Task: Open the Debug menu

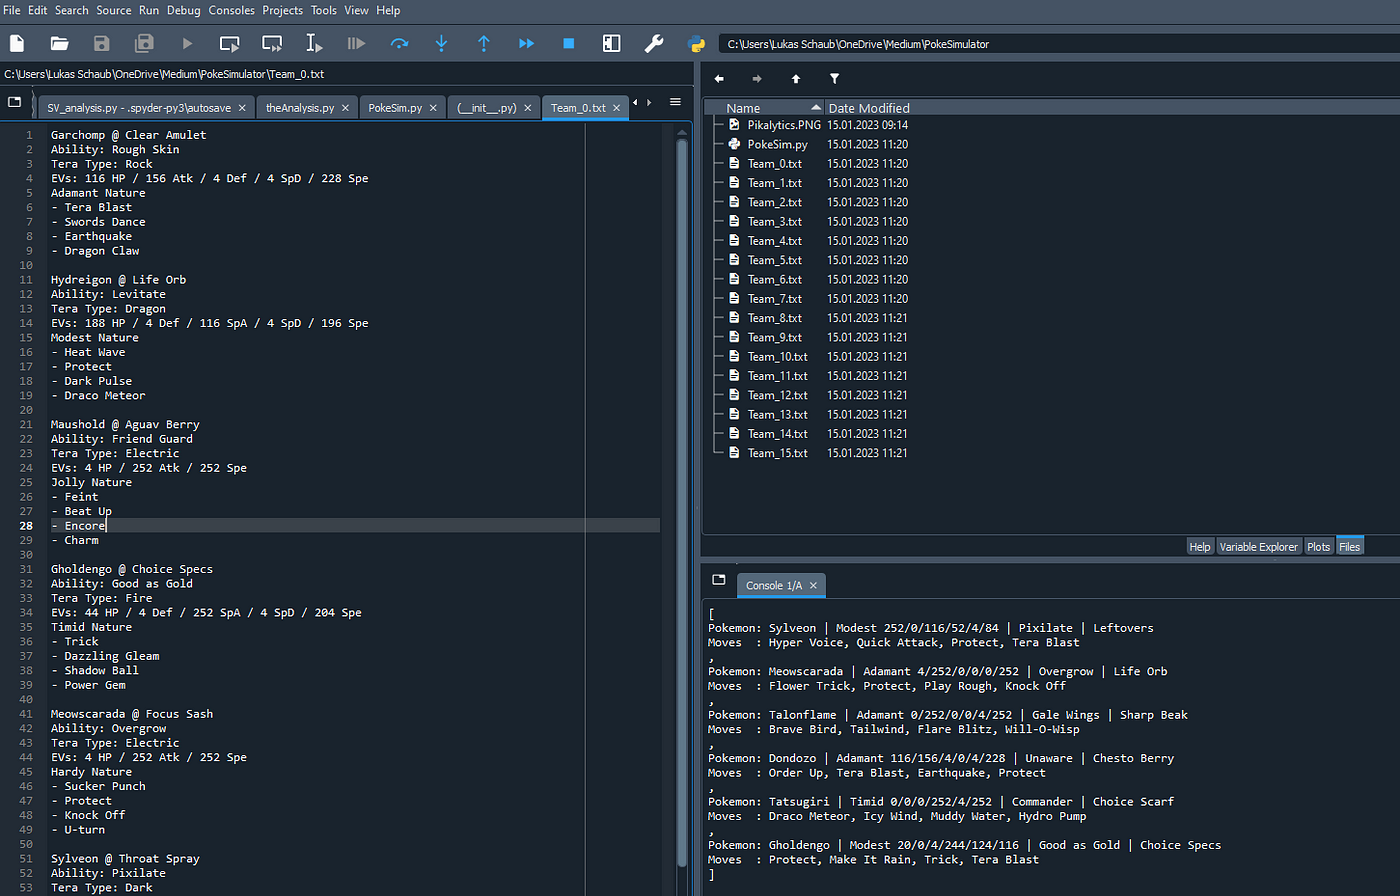Action: pyautogui.click(x=183, y=10)
